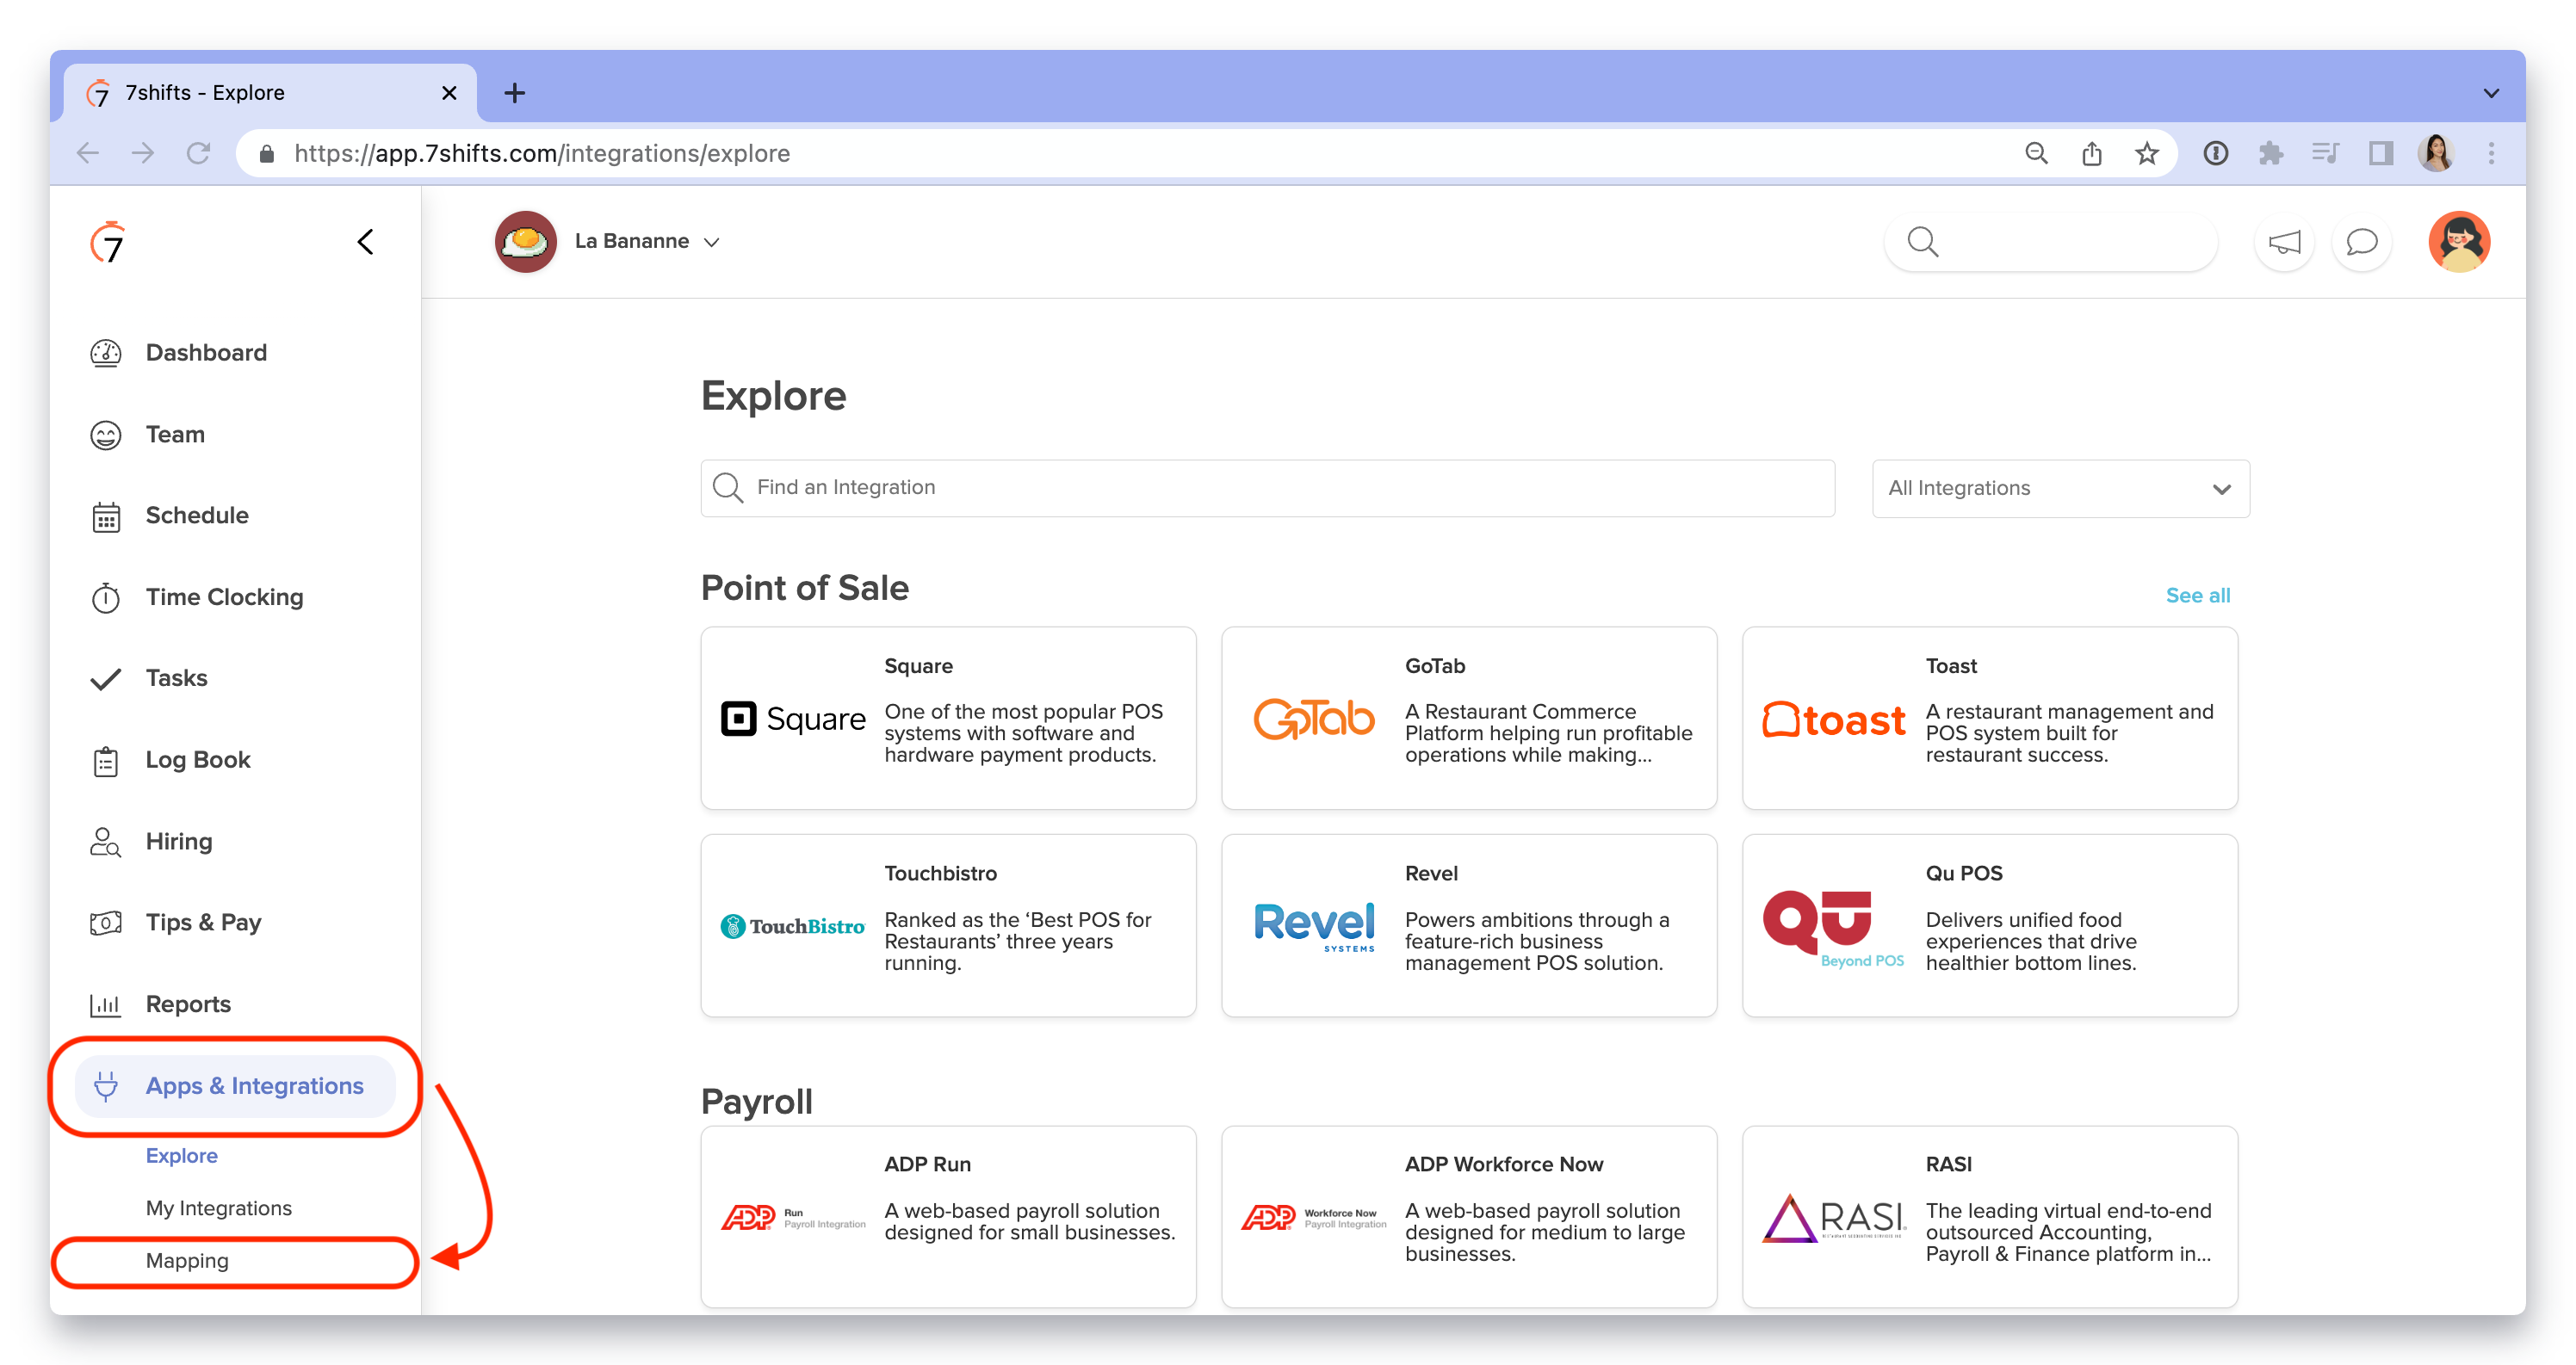Open the Square integration card
2576x1365 pixels.
948,718
